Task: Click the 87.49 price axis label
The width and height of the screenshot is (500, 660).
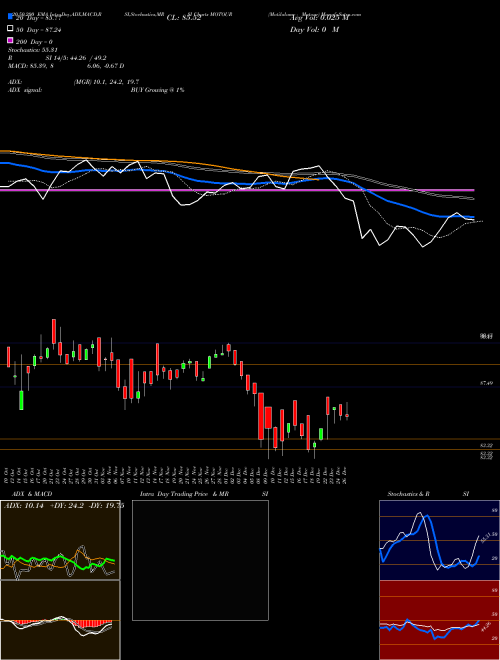Action: [486, 383]
